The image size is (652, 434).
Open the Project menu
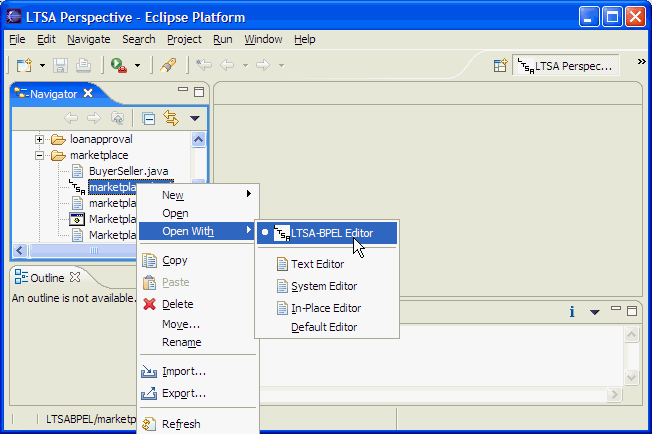184,39
